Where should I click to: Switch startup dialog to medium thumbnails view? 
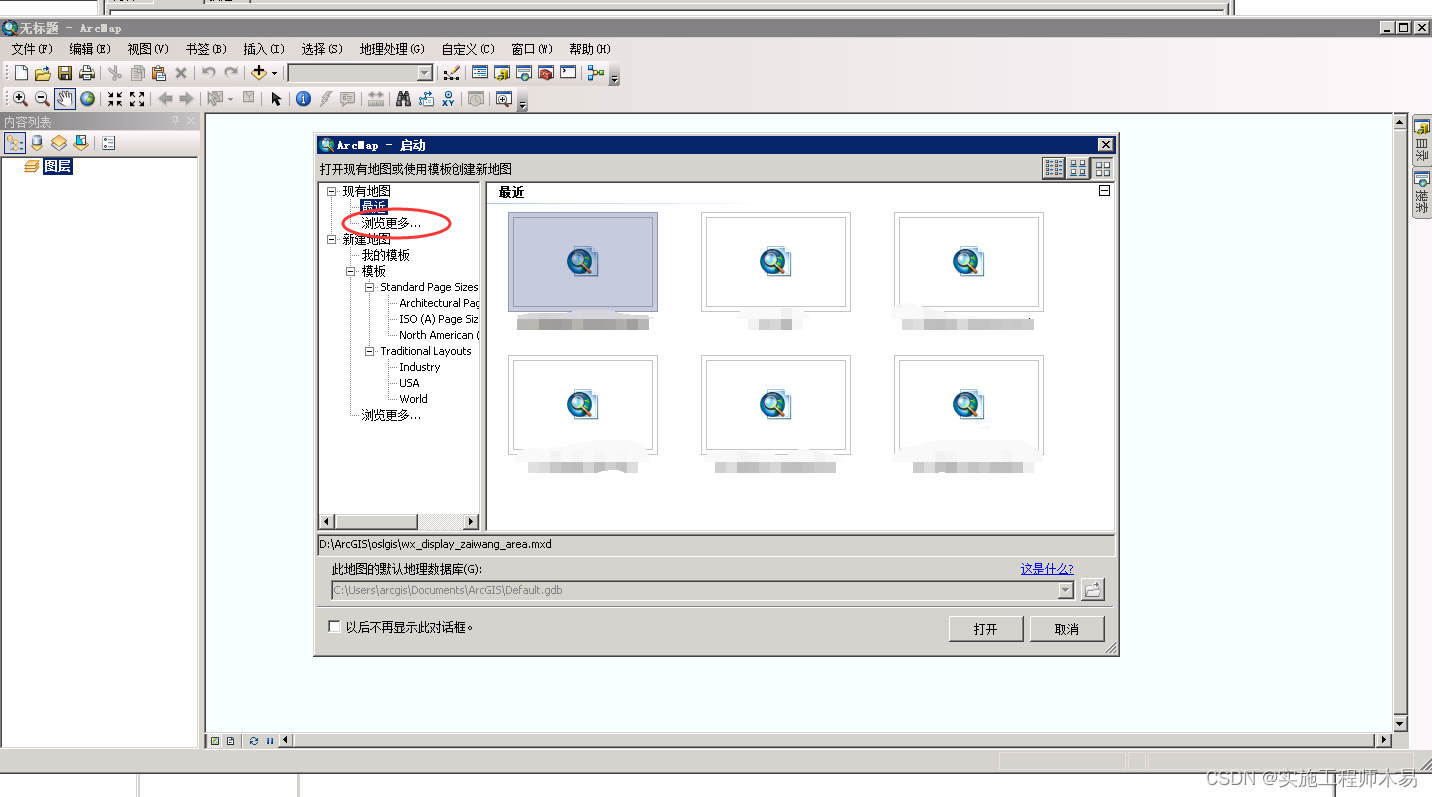[1078, 168]
